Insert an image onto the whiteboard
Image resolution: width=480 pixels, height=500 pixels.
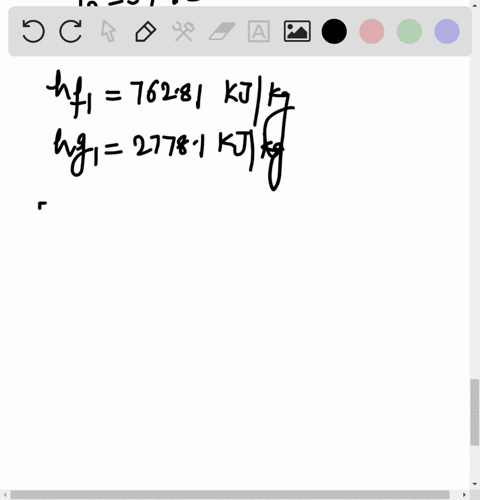click(x=297, y=31)
